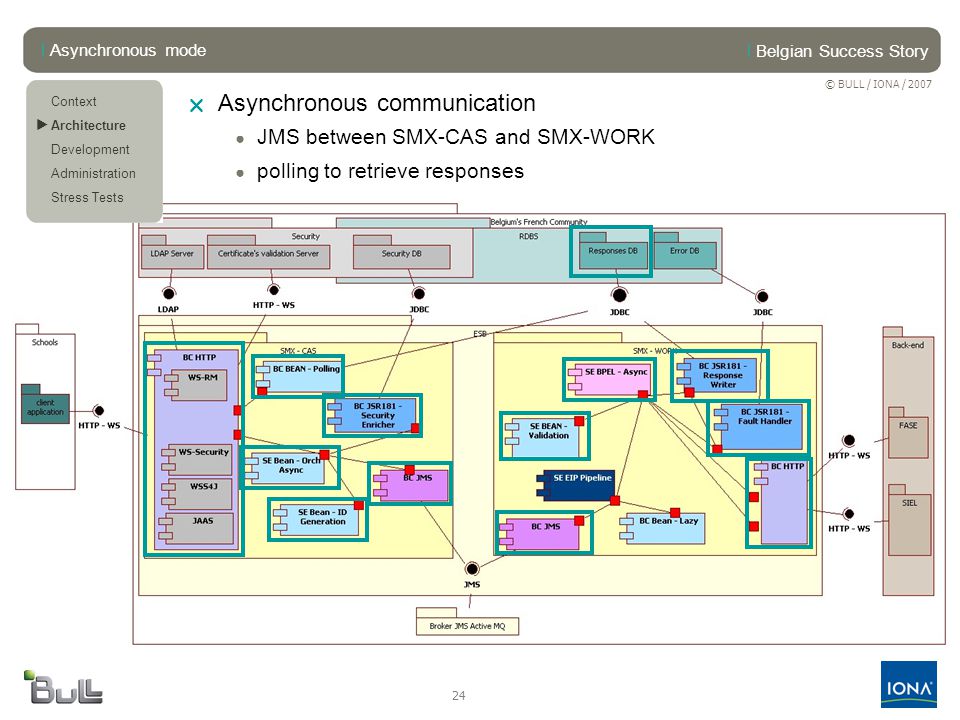Click the red port on BC BEAN - Polling

click(x=262, y=391)
